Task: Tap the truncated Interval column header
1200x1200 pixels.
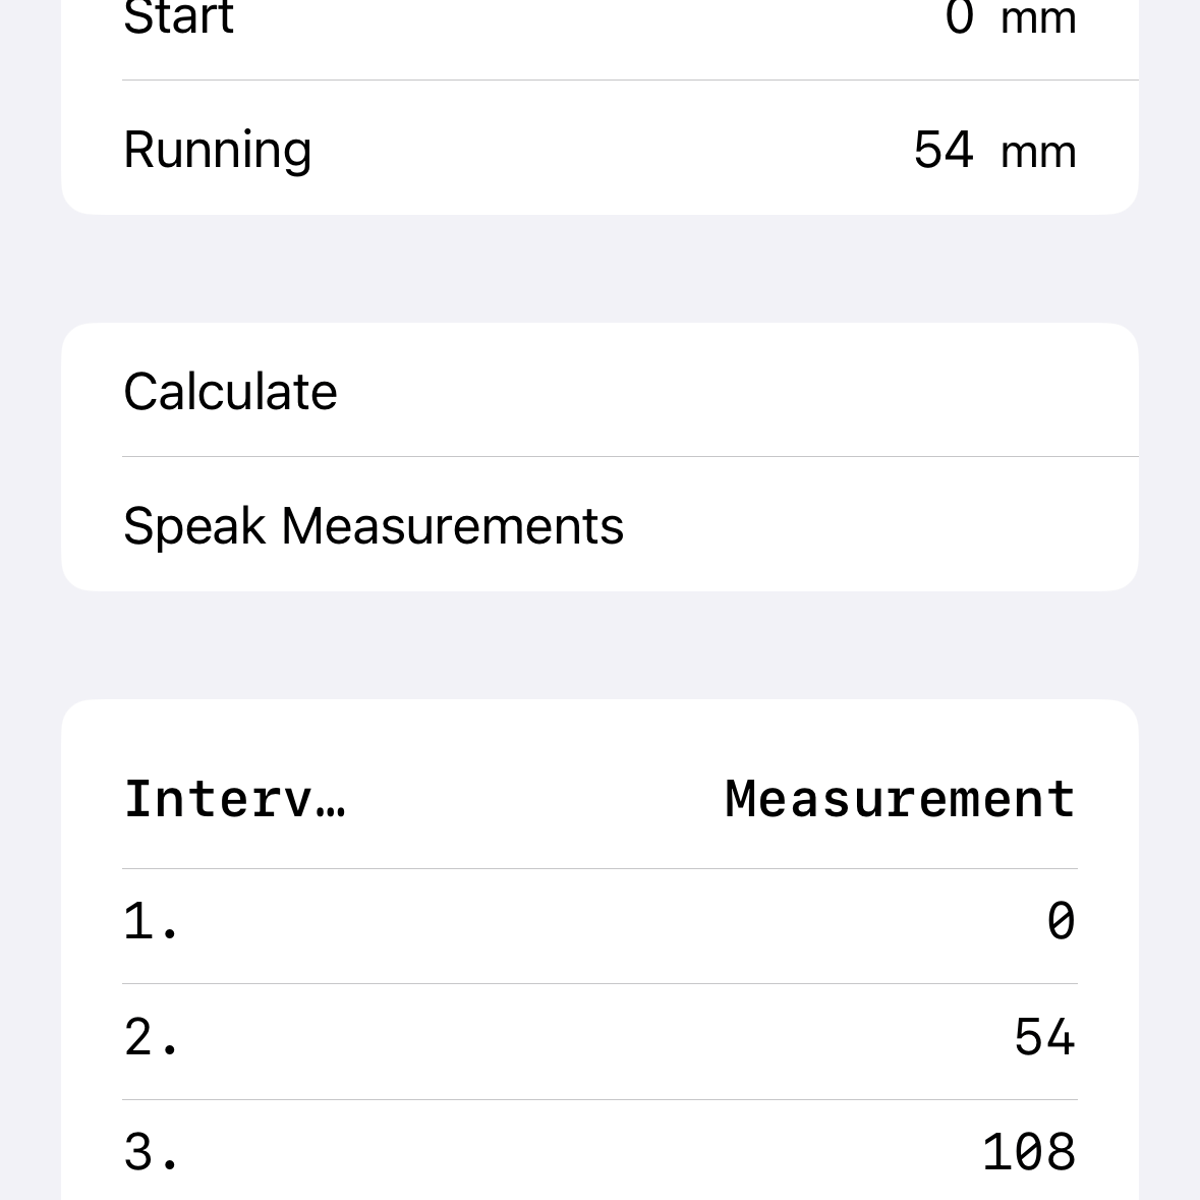Action: pyautogui.click(x=235, y=798)
